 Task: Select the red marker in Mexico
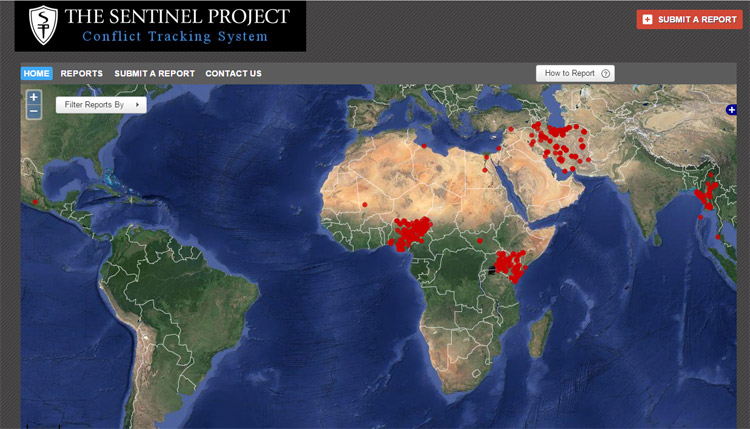point(36,202)
